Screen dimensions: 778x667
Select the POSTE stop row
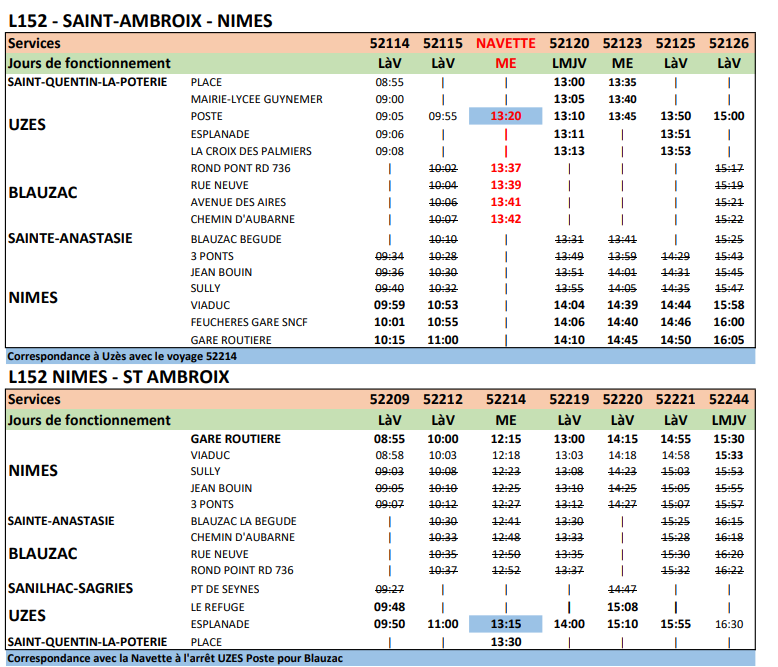(x=206, y=116)
